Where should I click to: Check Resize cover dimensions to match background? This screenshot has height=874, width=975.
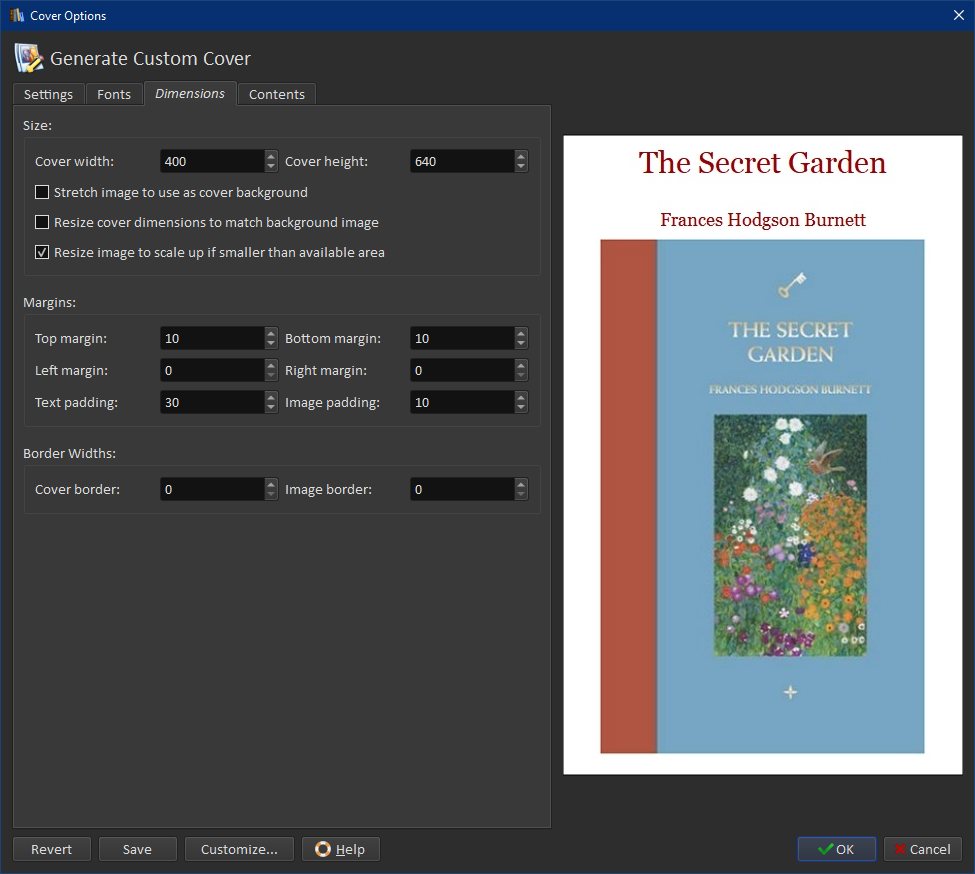tap(42, 222)
